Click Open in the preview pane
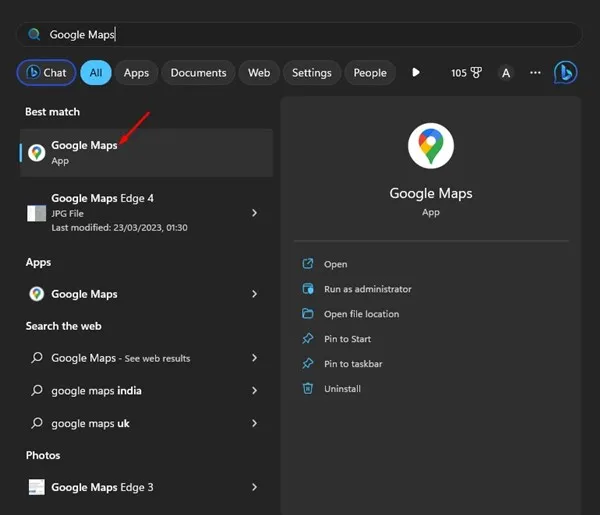 pos(336,264)
